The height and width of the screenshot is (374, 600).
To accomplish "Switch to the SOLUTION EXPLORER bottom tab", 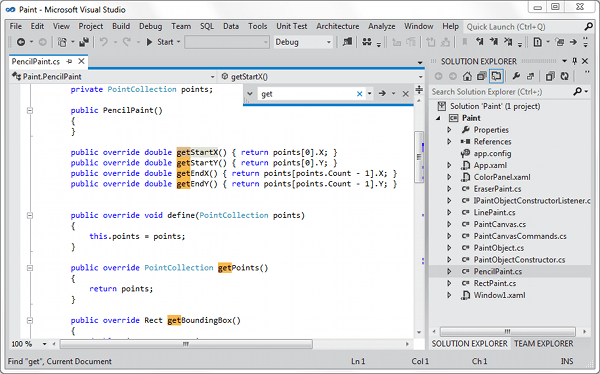I will (x=470, y=344).
